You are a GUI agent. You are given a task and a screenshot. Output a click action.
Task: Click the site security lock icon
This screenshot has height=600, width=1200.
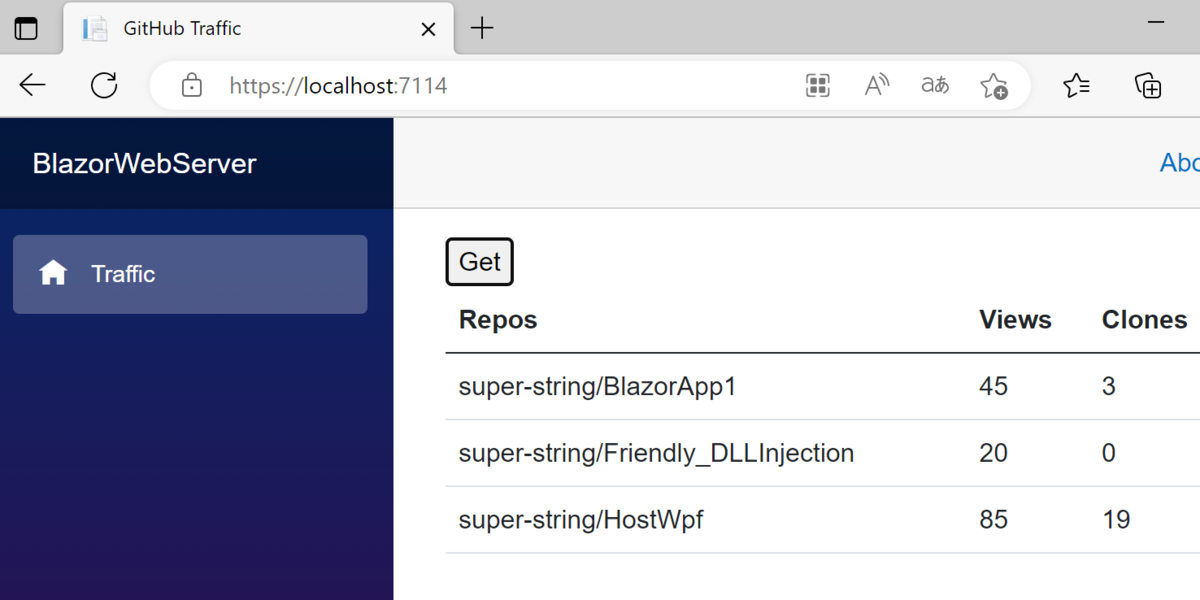[x=191, y=85]
